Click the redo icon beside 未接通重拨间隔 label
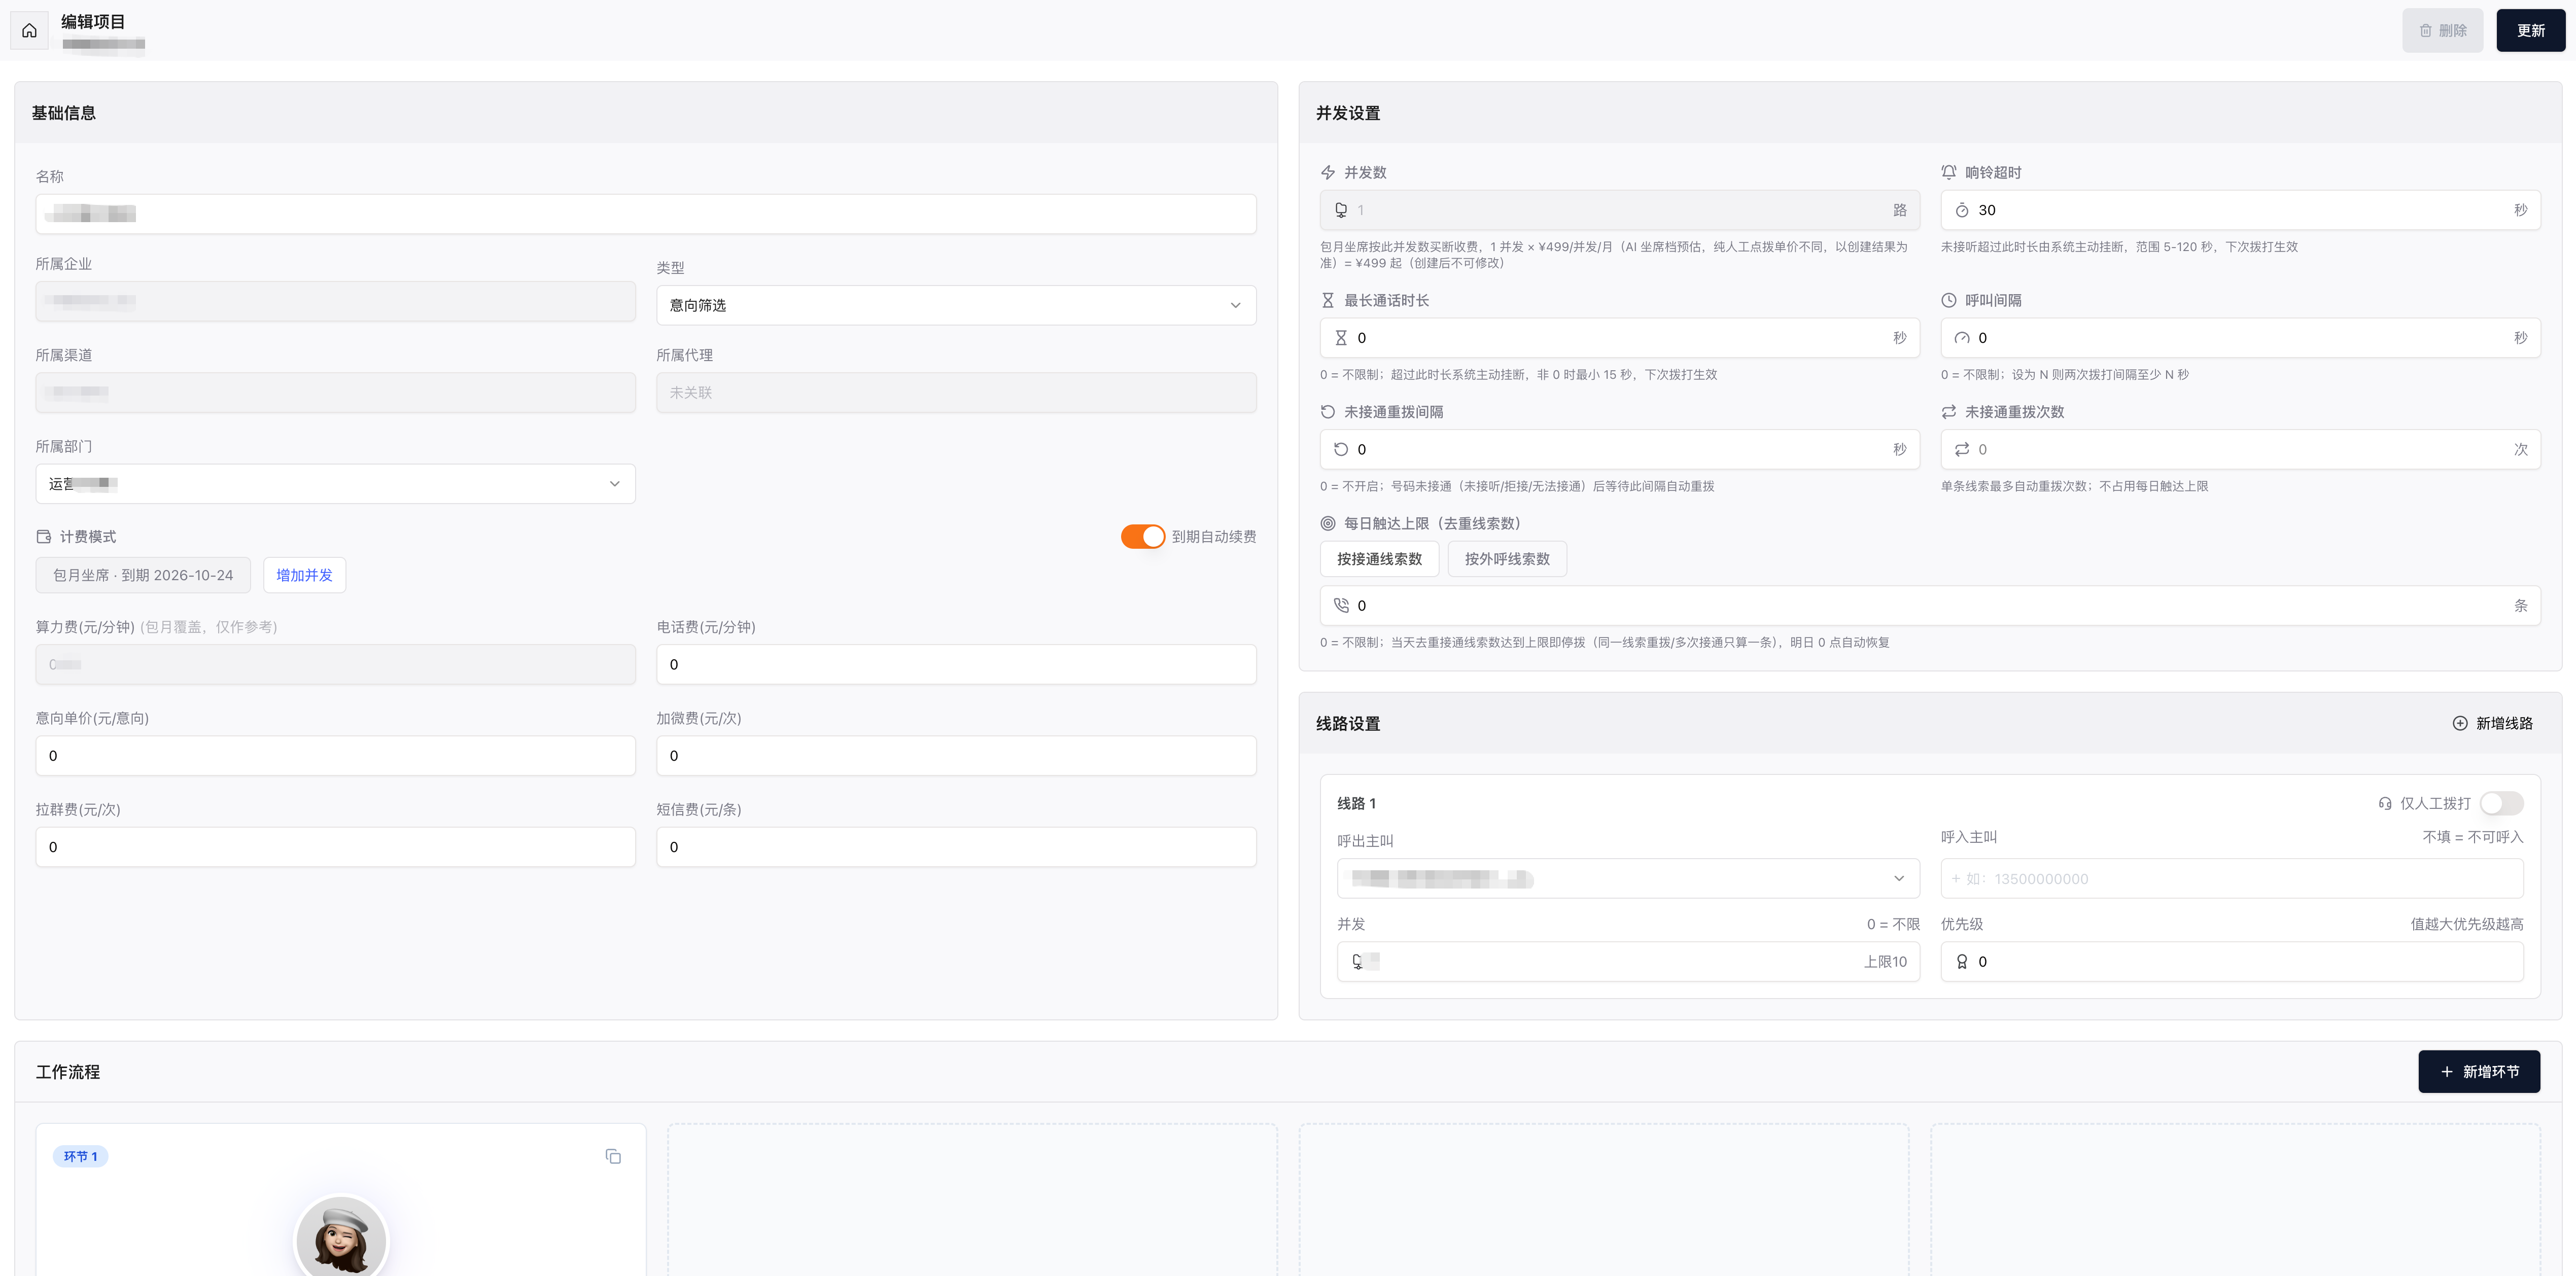 (x=1328, y=412)
